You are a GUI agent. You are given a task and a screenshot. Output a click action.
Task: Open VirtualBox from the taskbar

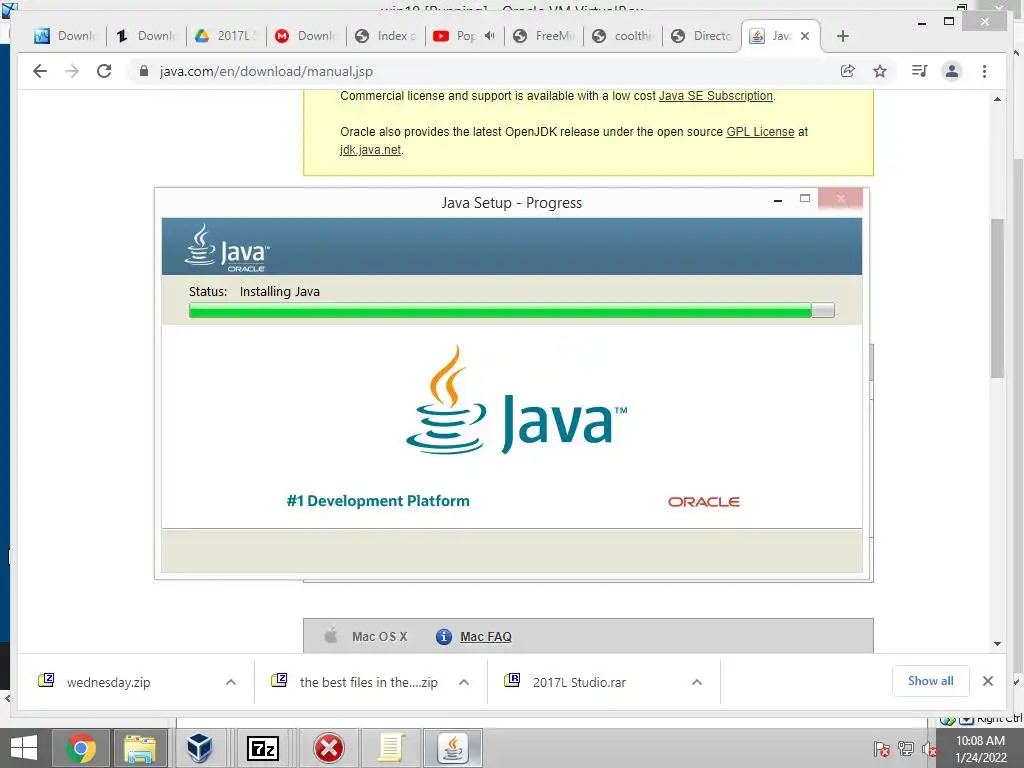click(x=199, y=748)
